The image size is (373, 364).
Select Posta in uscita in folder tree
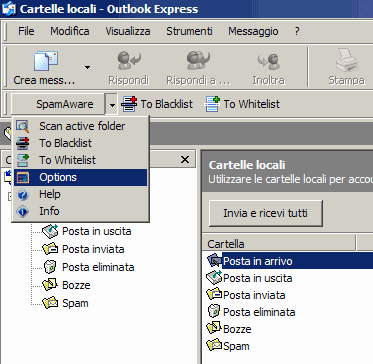click(97, 231)
